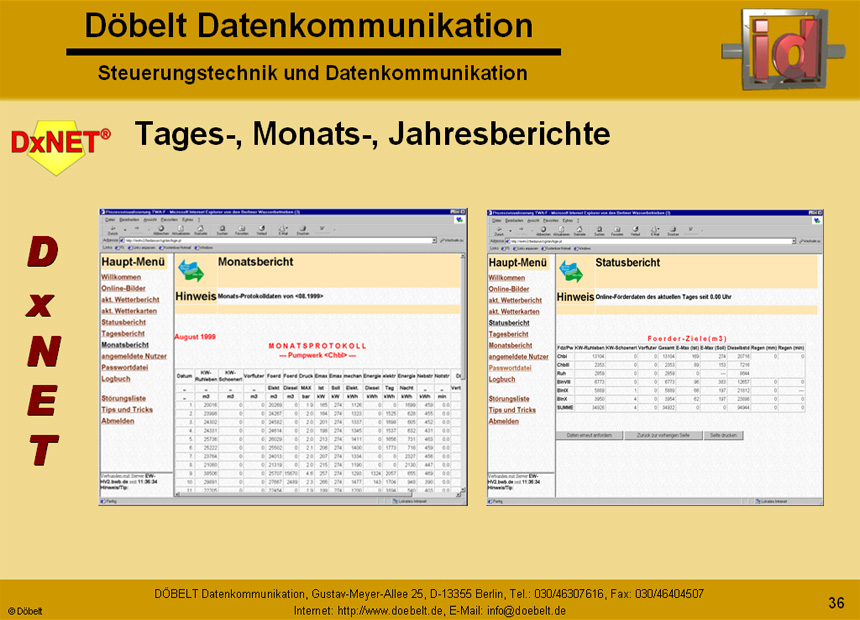This screenshot has width=860, height=620.
Task: Click Aktualisieren refresh icon in Statusbericht window
Action: (x=561, y=231)
